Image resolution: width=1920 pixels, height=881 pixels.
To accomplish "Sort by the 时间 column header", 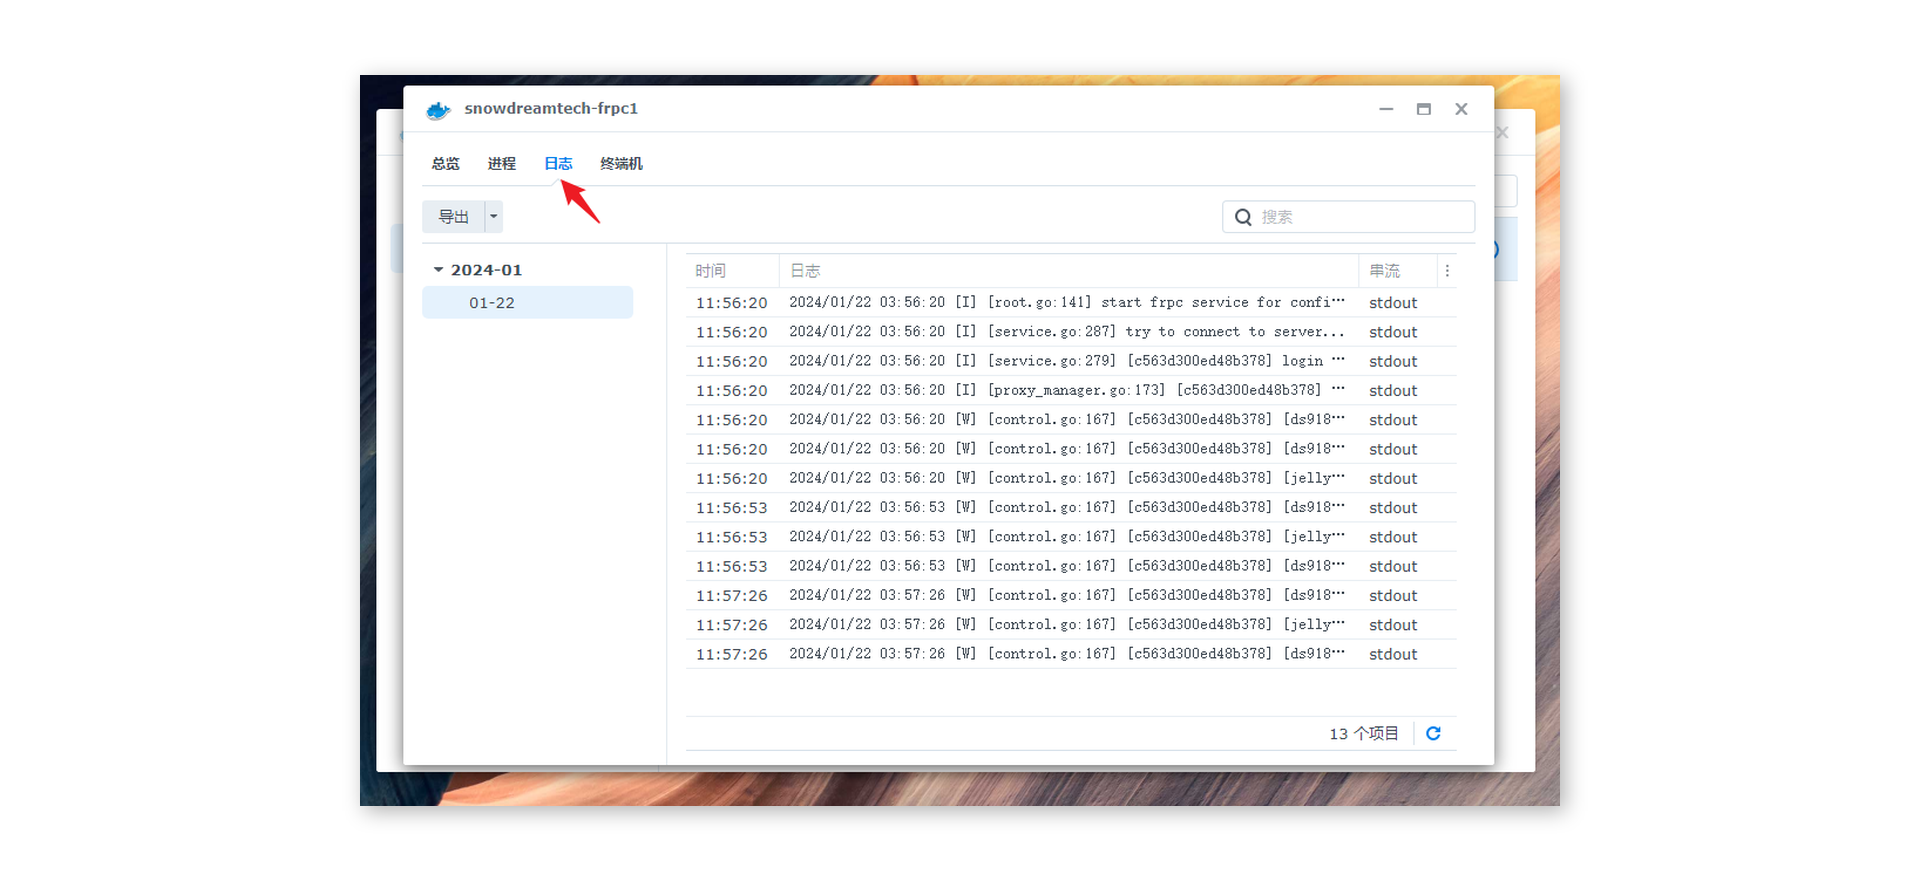I will point(732,271).
